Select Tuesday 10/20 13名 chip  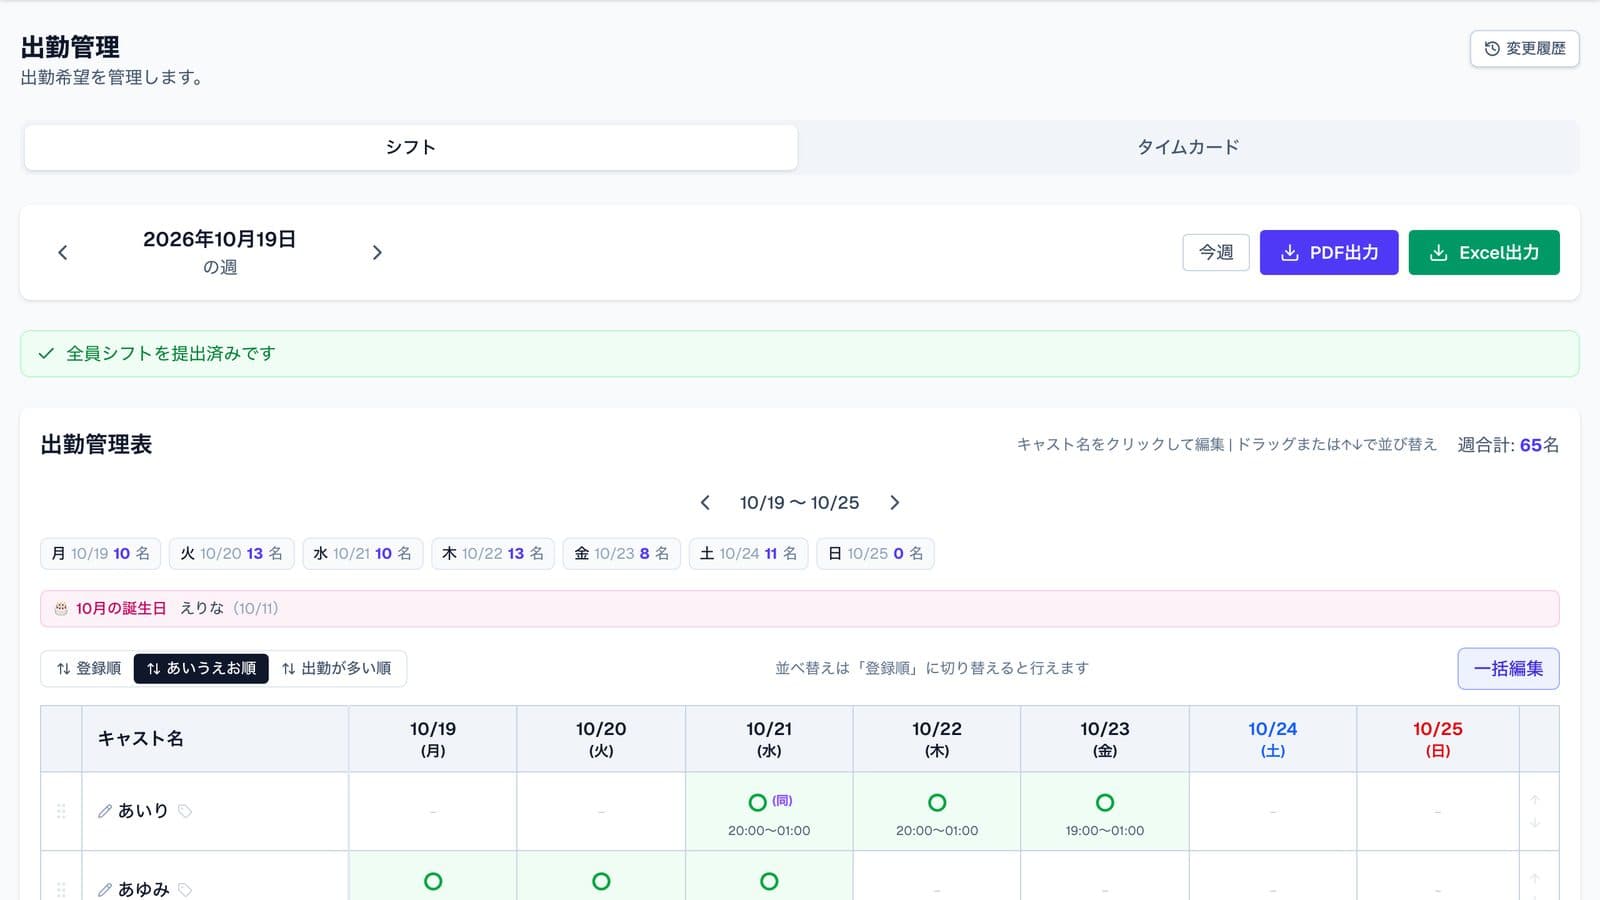pyautogui.click(x=231, y=553)
